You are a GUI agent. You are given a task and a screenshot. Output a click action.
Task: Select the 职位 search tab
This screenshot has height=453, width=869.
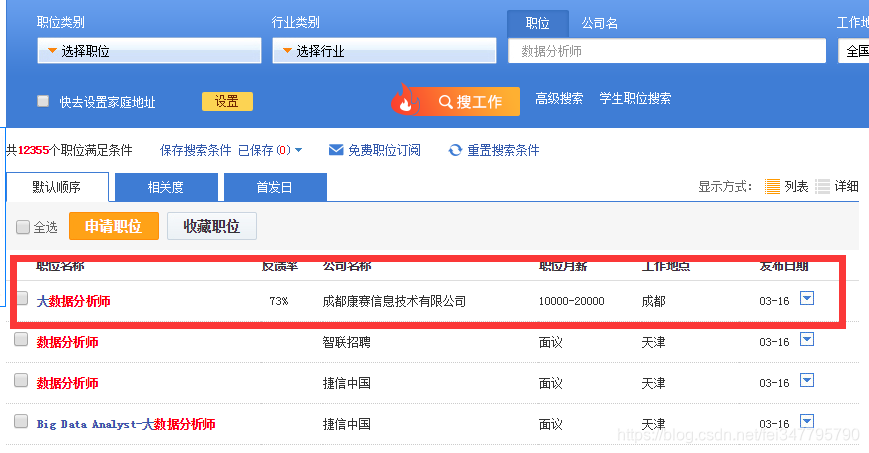point(538,23)
